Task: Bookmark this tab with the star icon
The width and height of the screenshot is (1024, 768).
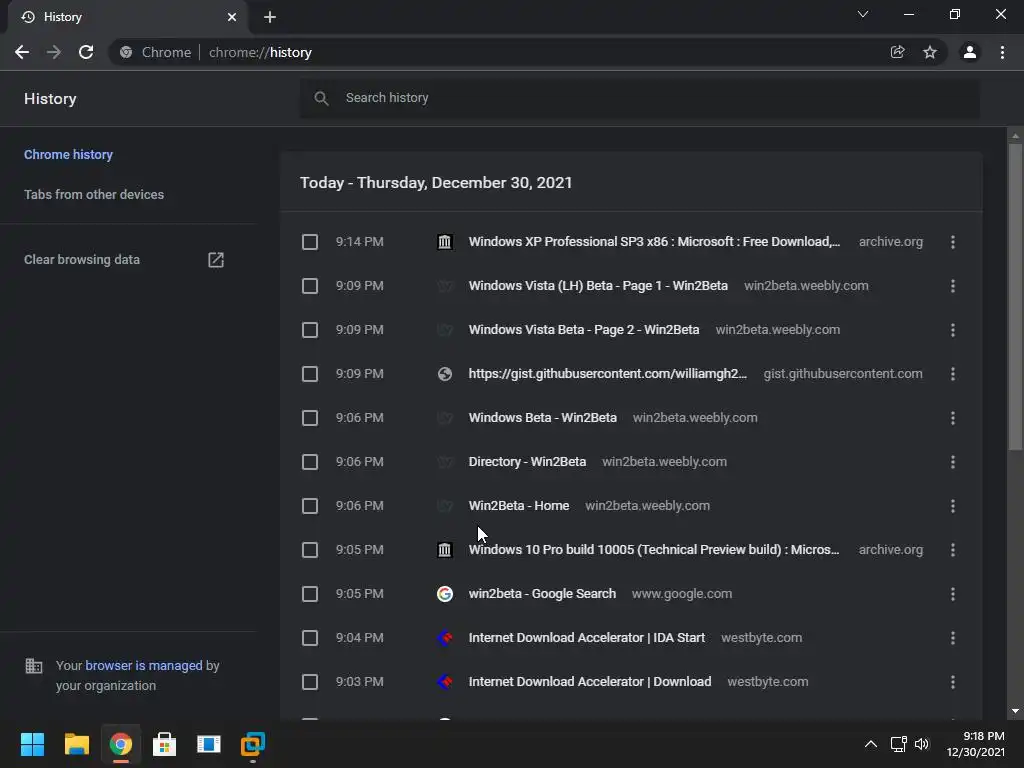Action: 930,52
